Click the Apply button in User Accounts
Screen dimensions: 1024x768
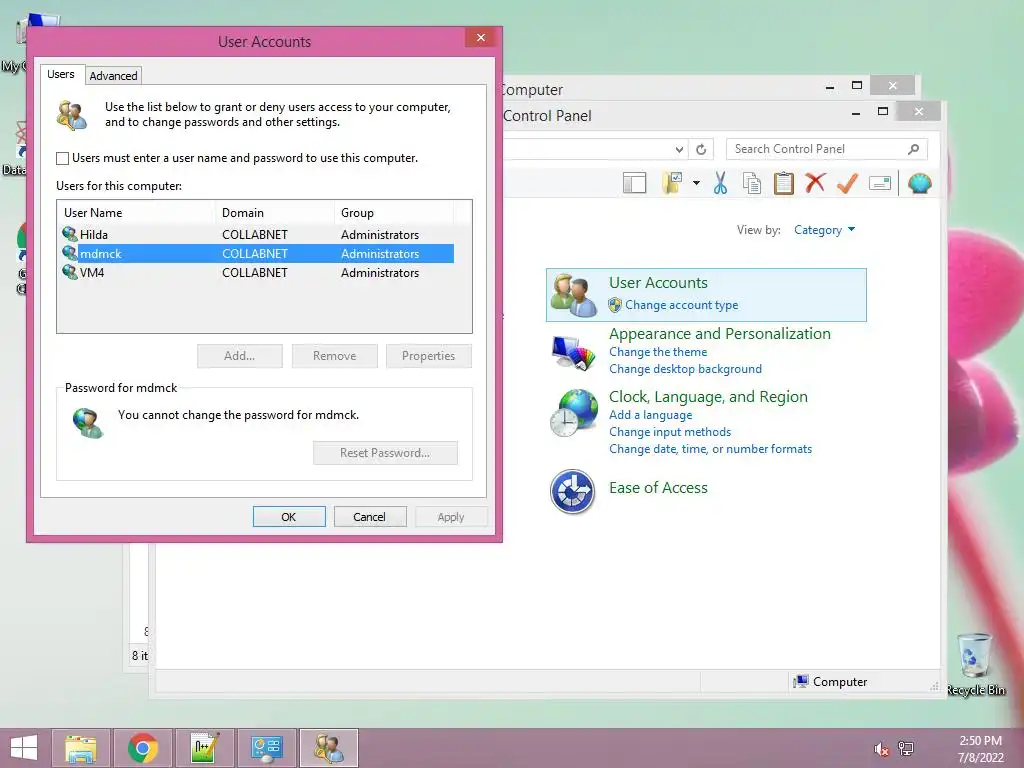(x=451, y=517)
